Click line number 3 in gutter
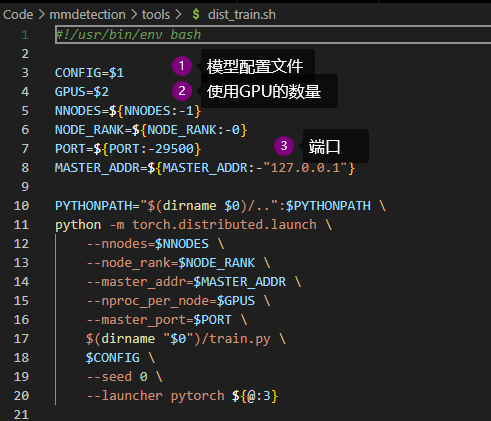 click(25, 73)
